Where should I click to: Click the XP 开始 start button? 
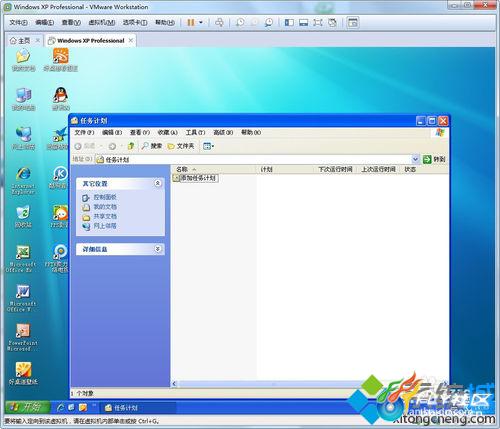27,407
